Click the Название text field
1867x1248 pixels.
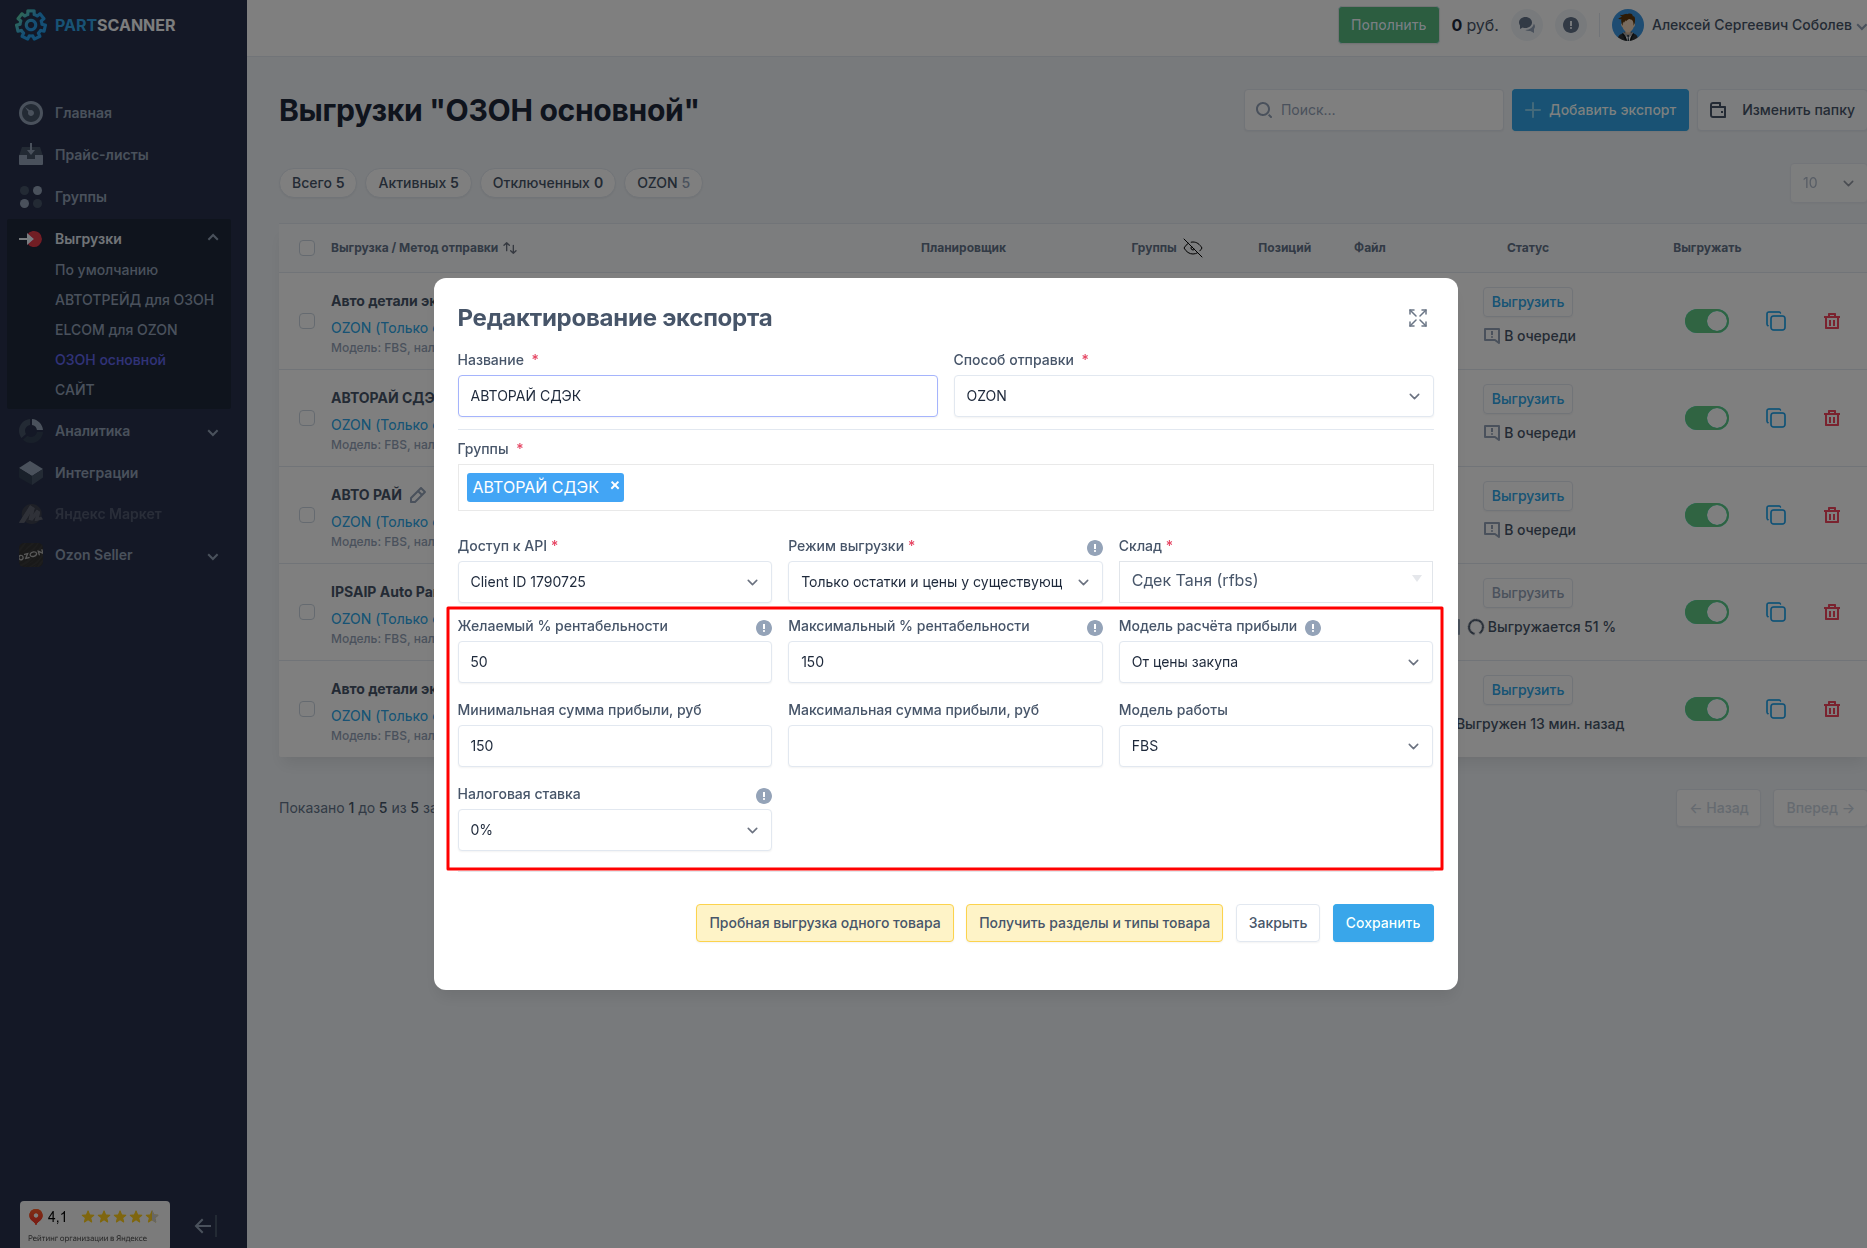[697, 396]
